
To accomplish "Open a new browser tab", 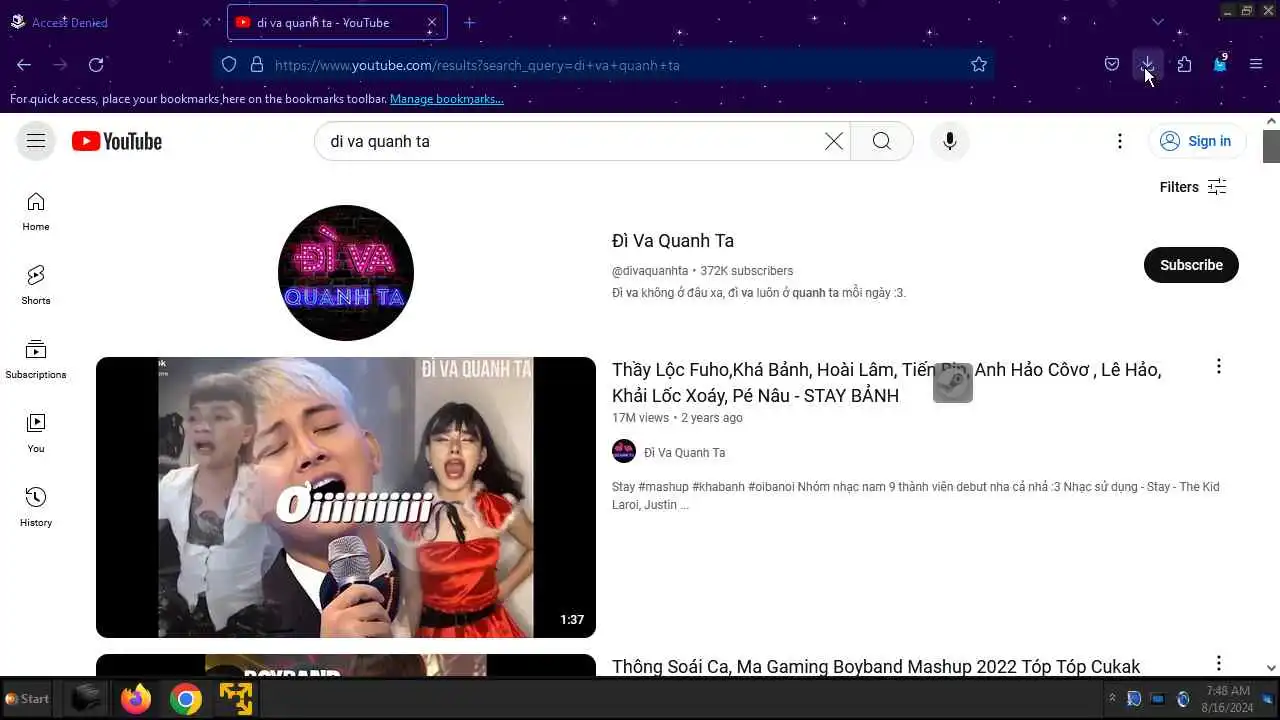I will 469,22.
